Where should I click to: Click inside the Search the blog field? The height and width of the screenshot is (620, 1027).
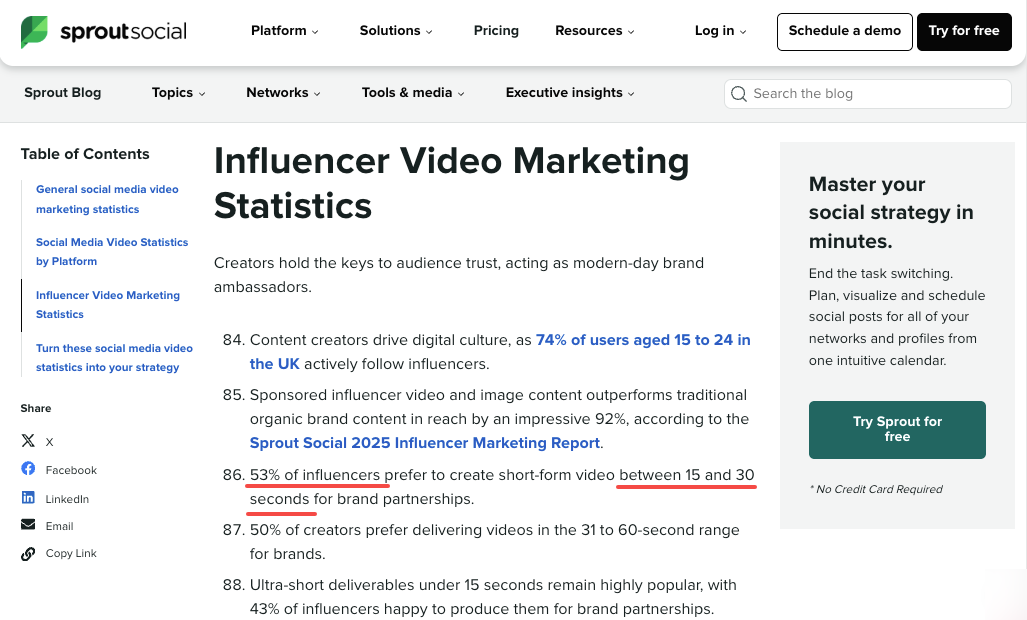tap(867, 94)
